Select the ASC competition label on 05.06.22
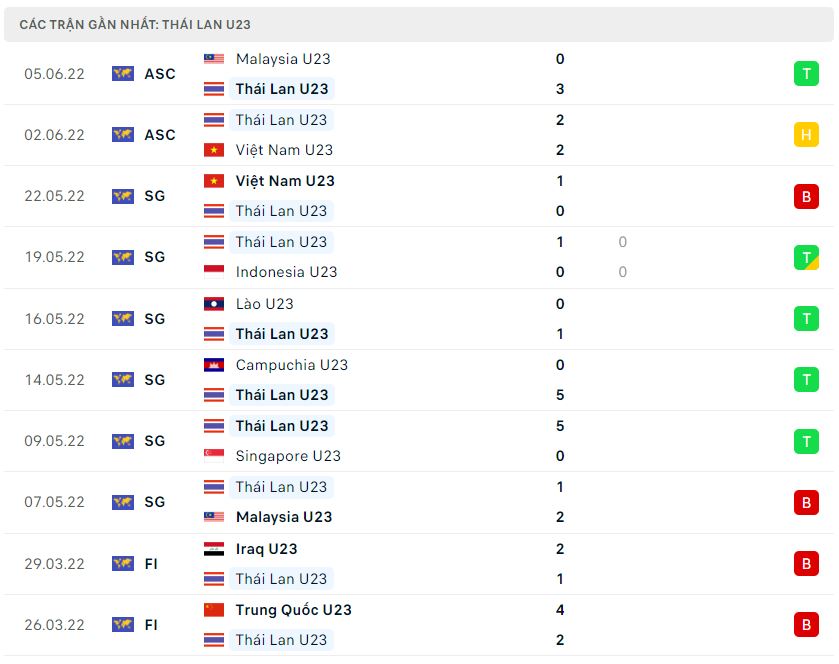Image resolution: width=839 pixels, height=664 pixels. pos(159,74)
